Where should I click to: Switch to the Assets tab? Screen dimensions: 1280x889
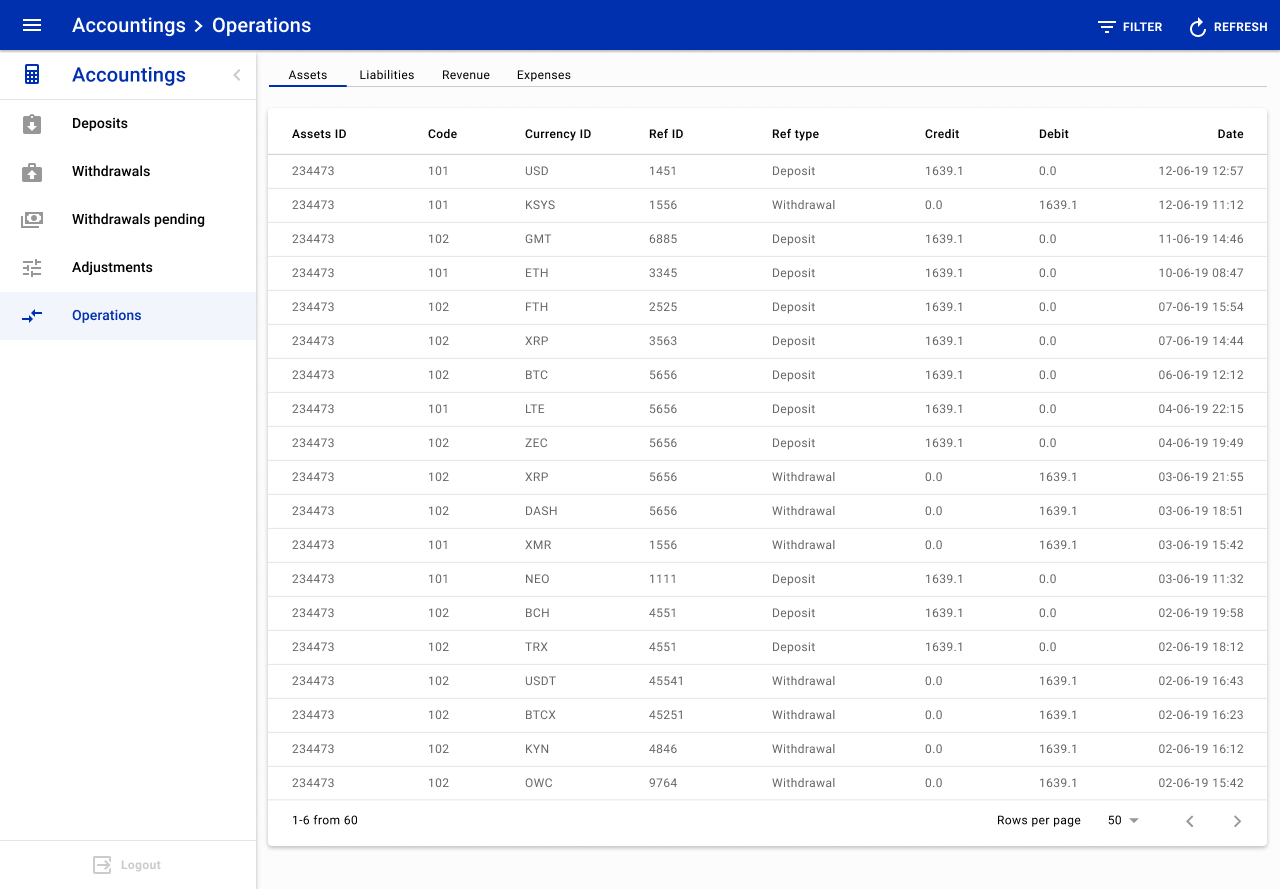click(308, 75)
